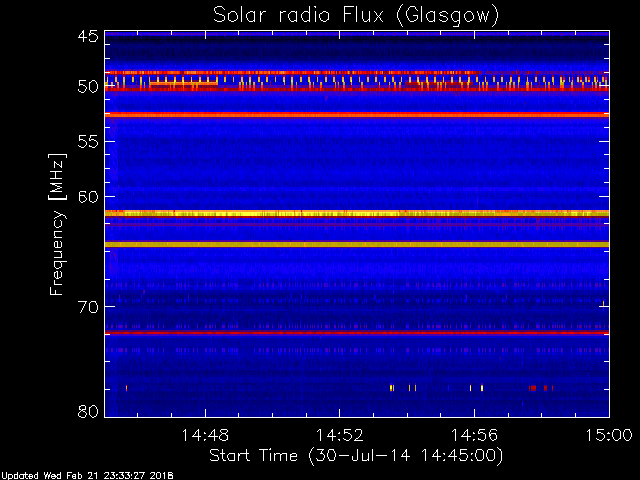Click the "60" frequency tick label
Image resolution: width=640 pixels, height=480 pixels.
[88, 197]
